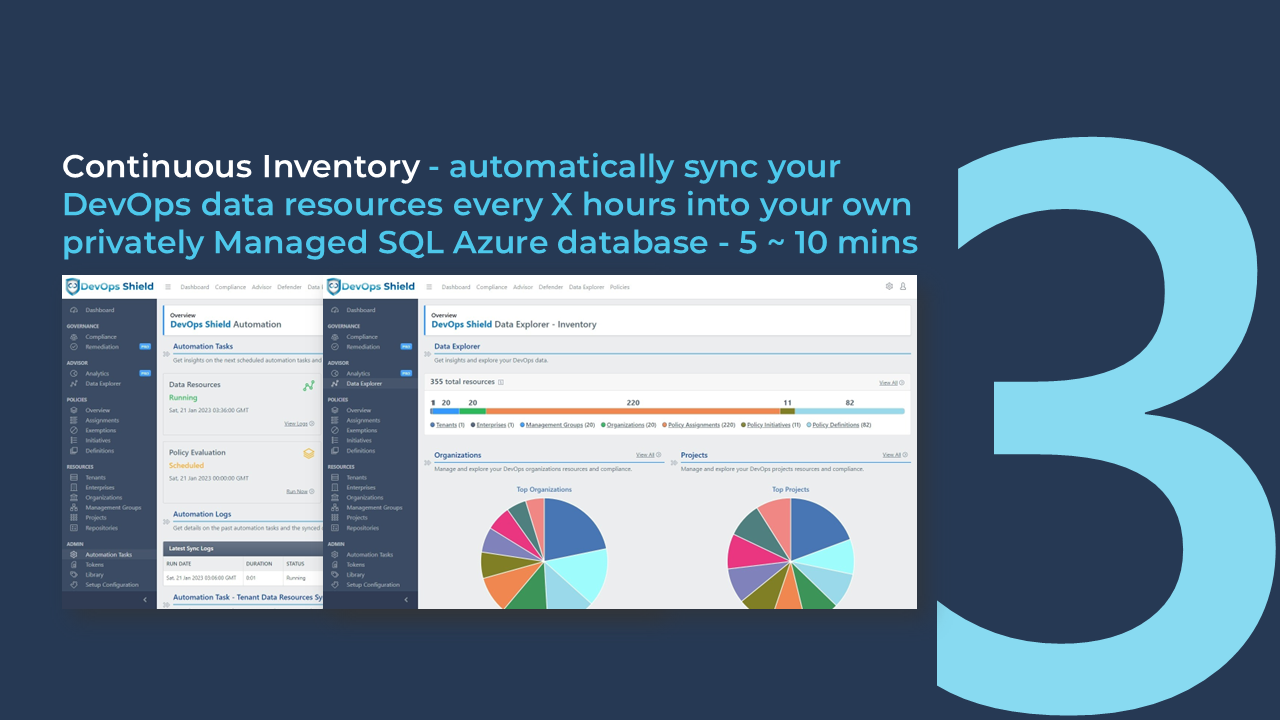This screenshot has width=1280, height=720.
Task: Switch to the Defender menu item
Action: (551, 287)
